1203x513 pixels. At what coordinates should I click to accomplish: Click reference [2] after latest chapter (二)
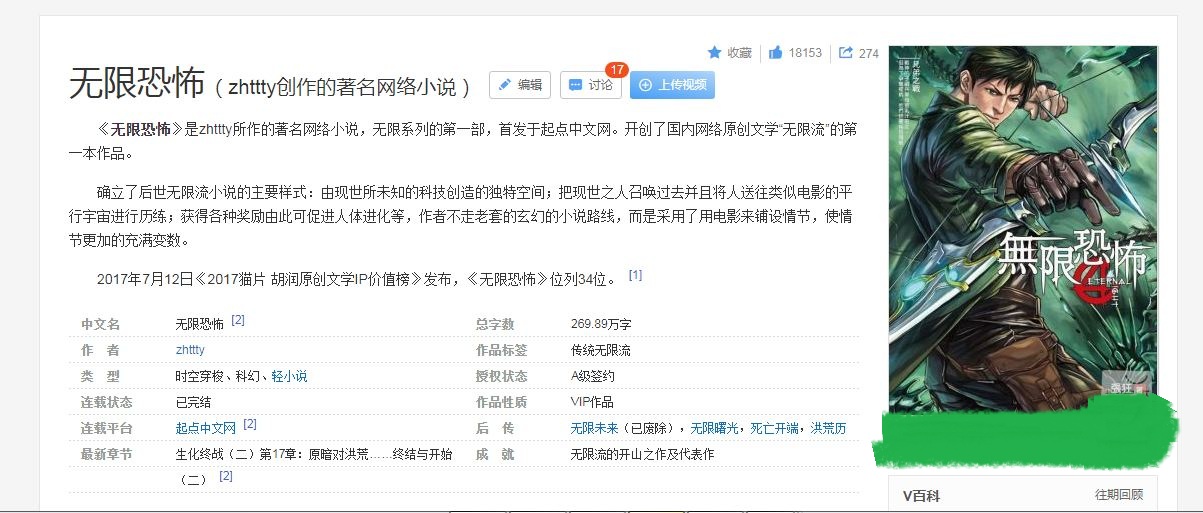coord(226,477)
